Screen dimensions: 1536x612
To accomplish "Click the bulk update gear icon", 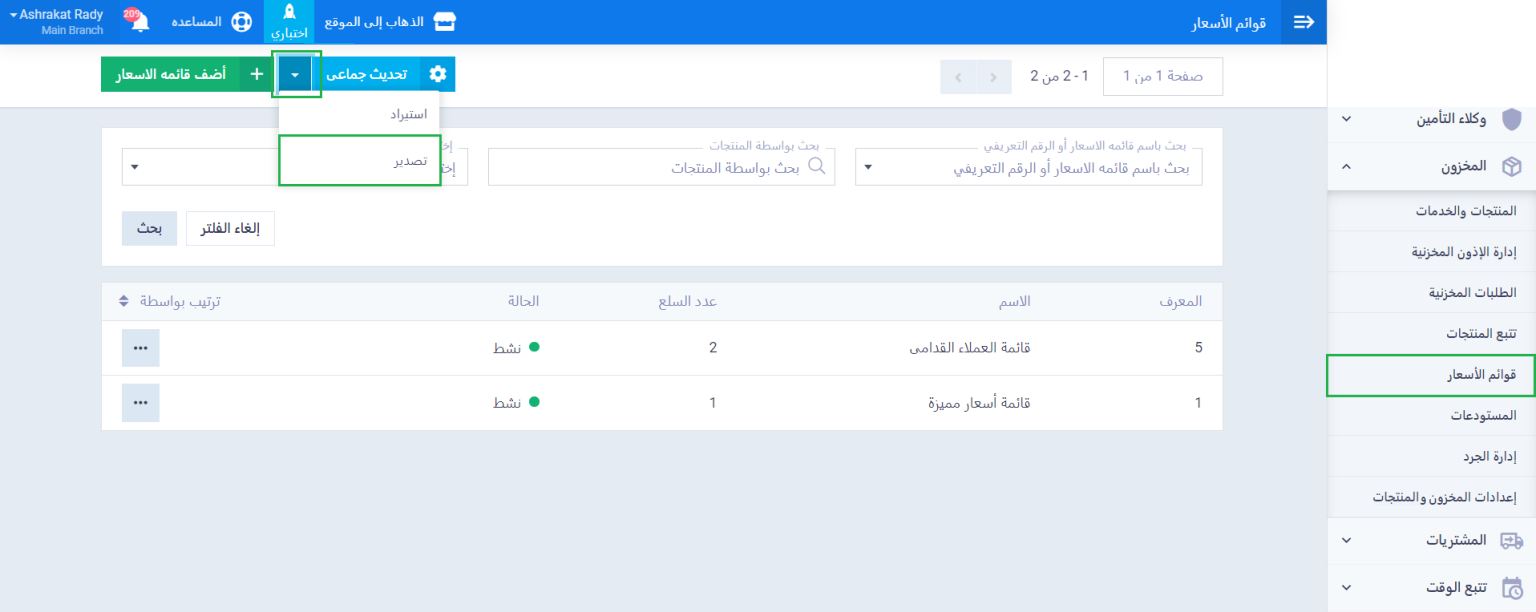I will [x=437, y=74].
